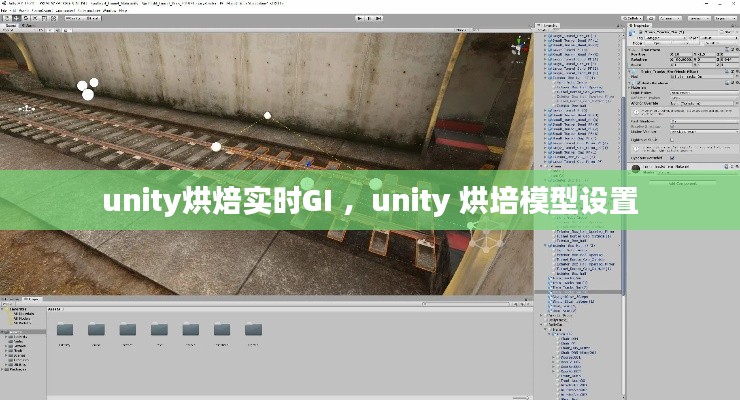Open the GameObject menu
740x400 pixels.
pos(42,10)
